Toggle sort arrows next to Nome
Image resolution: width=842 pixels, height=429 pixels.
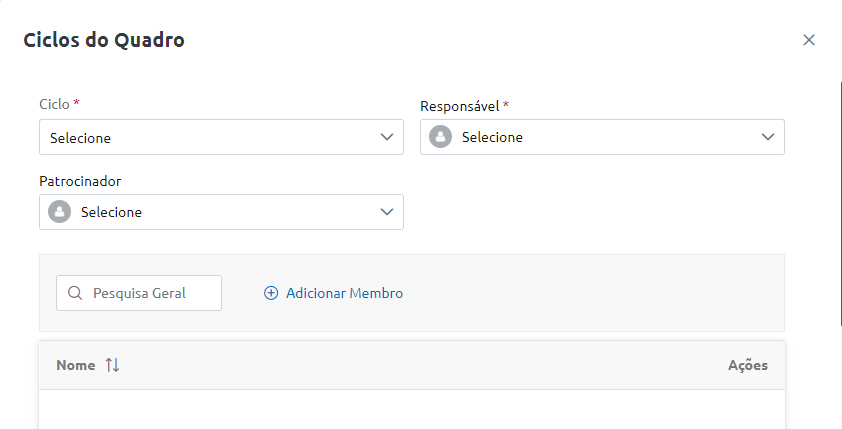pos(112,366)
